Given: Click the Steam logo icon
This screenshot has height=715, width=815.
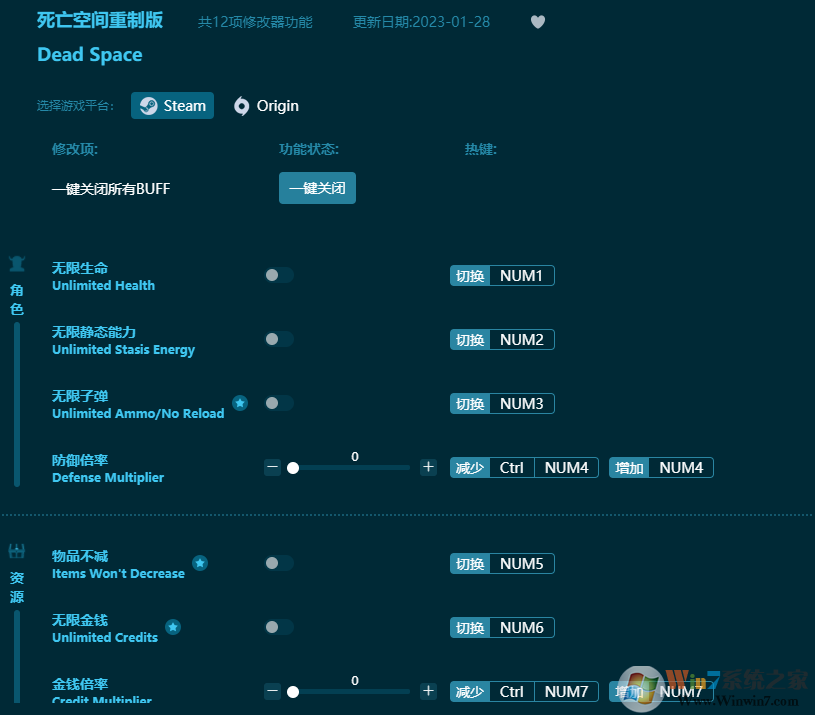Looking at the screenshot, I should coord(149,106).
